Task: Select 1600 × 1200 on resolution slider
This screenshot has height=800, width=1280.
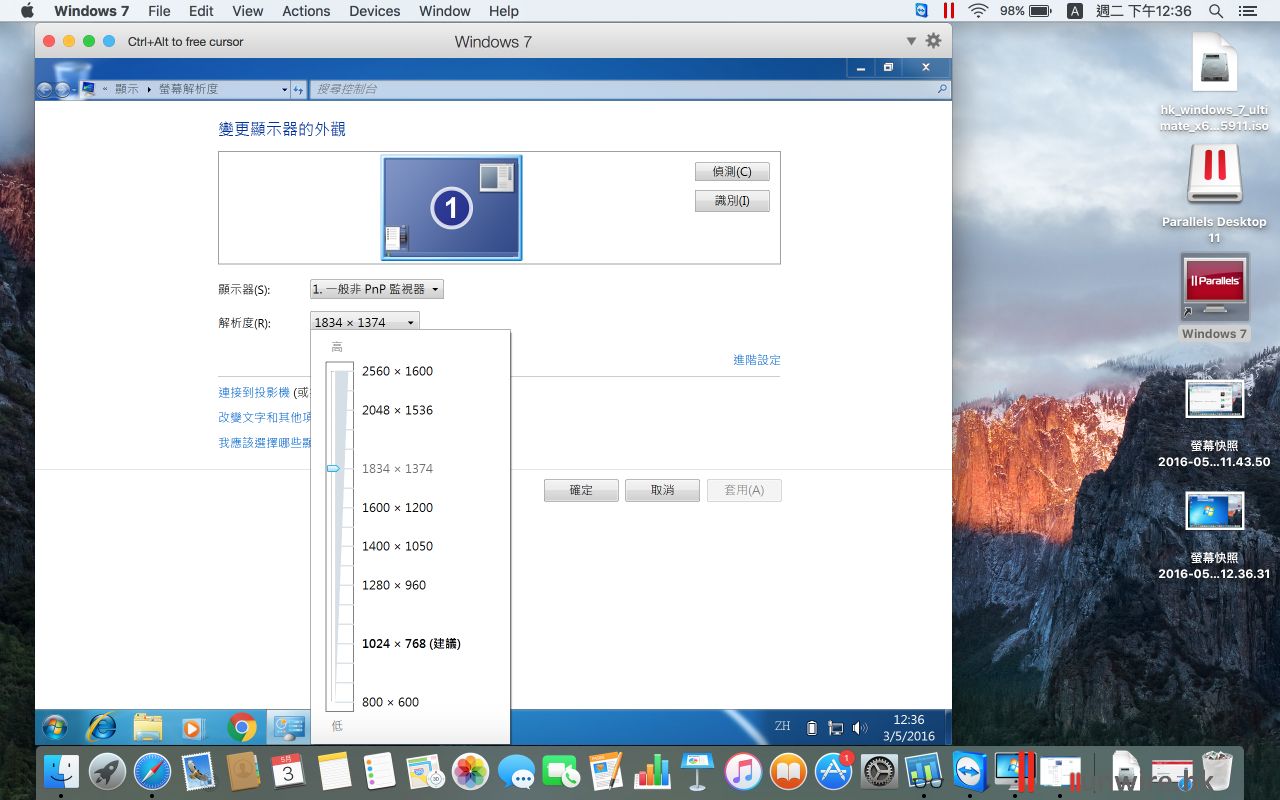Action: 397,507
